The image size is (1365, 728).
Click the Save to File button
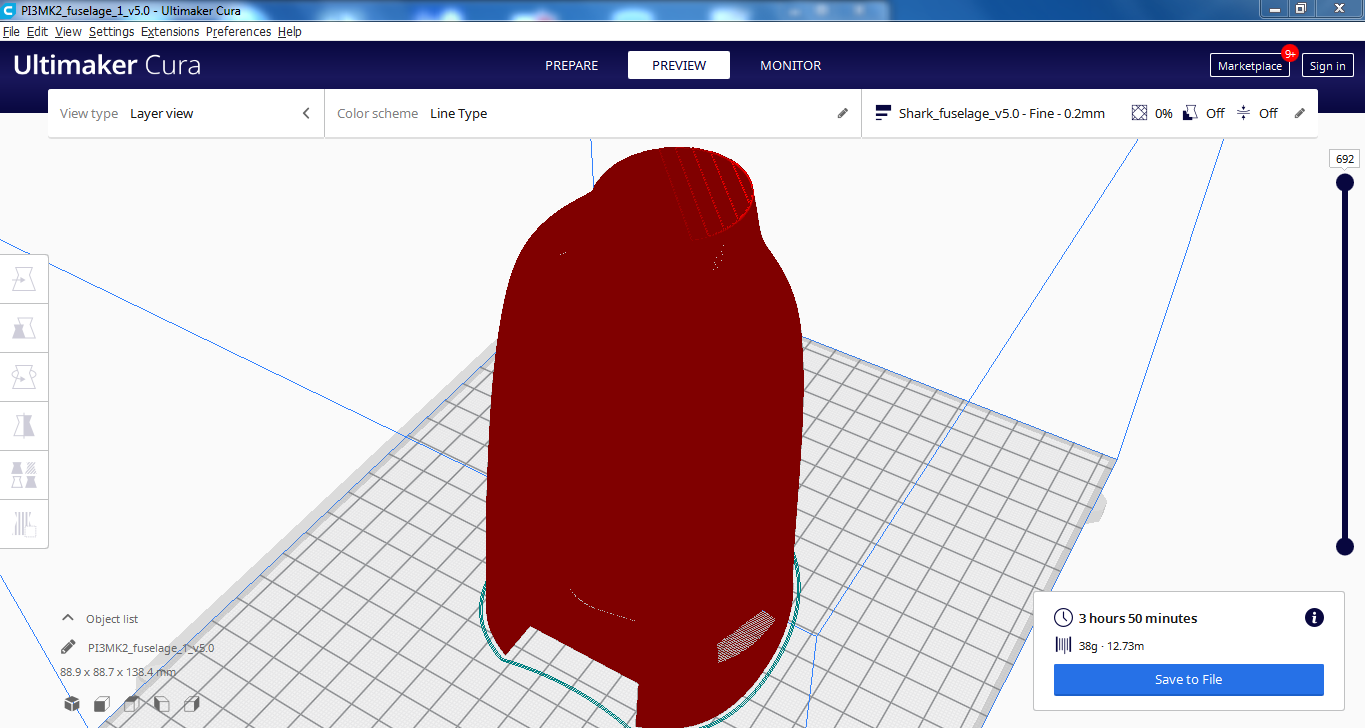point(1188,680)
